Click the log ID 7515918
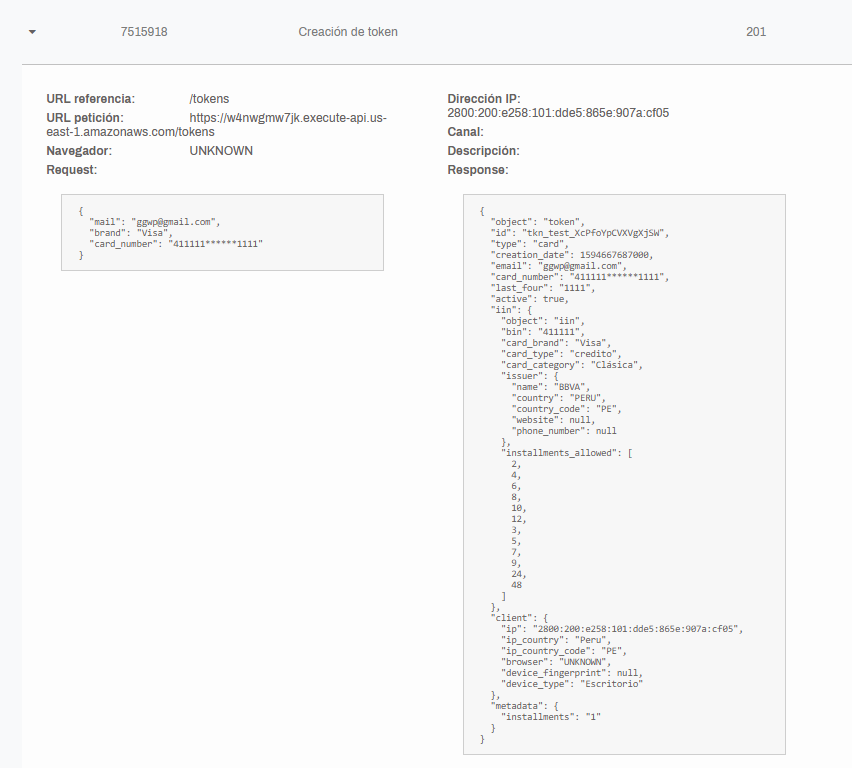This screenshot has height=768, width=852. click(x=144, y=32)
